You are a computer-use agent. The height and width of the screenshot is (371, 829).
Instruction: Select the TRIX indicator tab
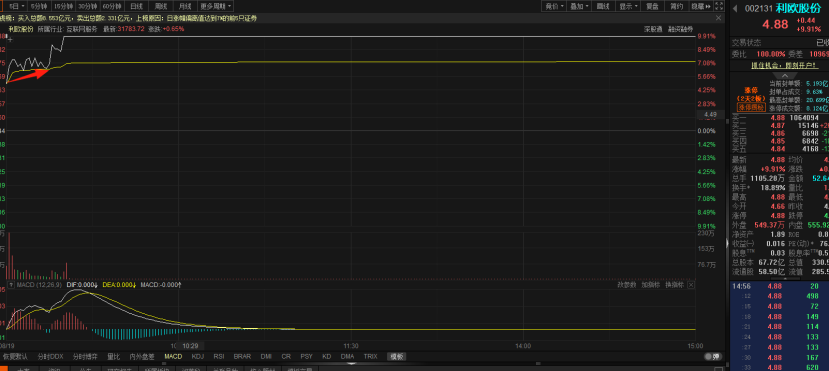pos(371,356)
